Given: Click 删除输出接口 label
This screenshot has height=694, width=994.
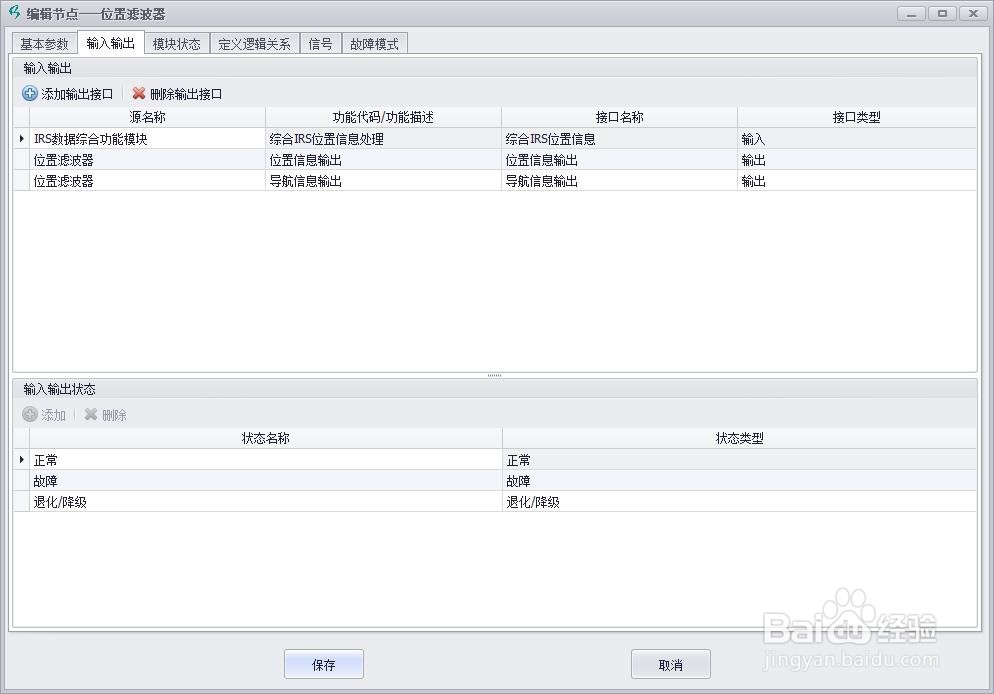Looking at the screenshot, I should click(186, 94).
